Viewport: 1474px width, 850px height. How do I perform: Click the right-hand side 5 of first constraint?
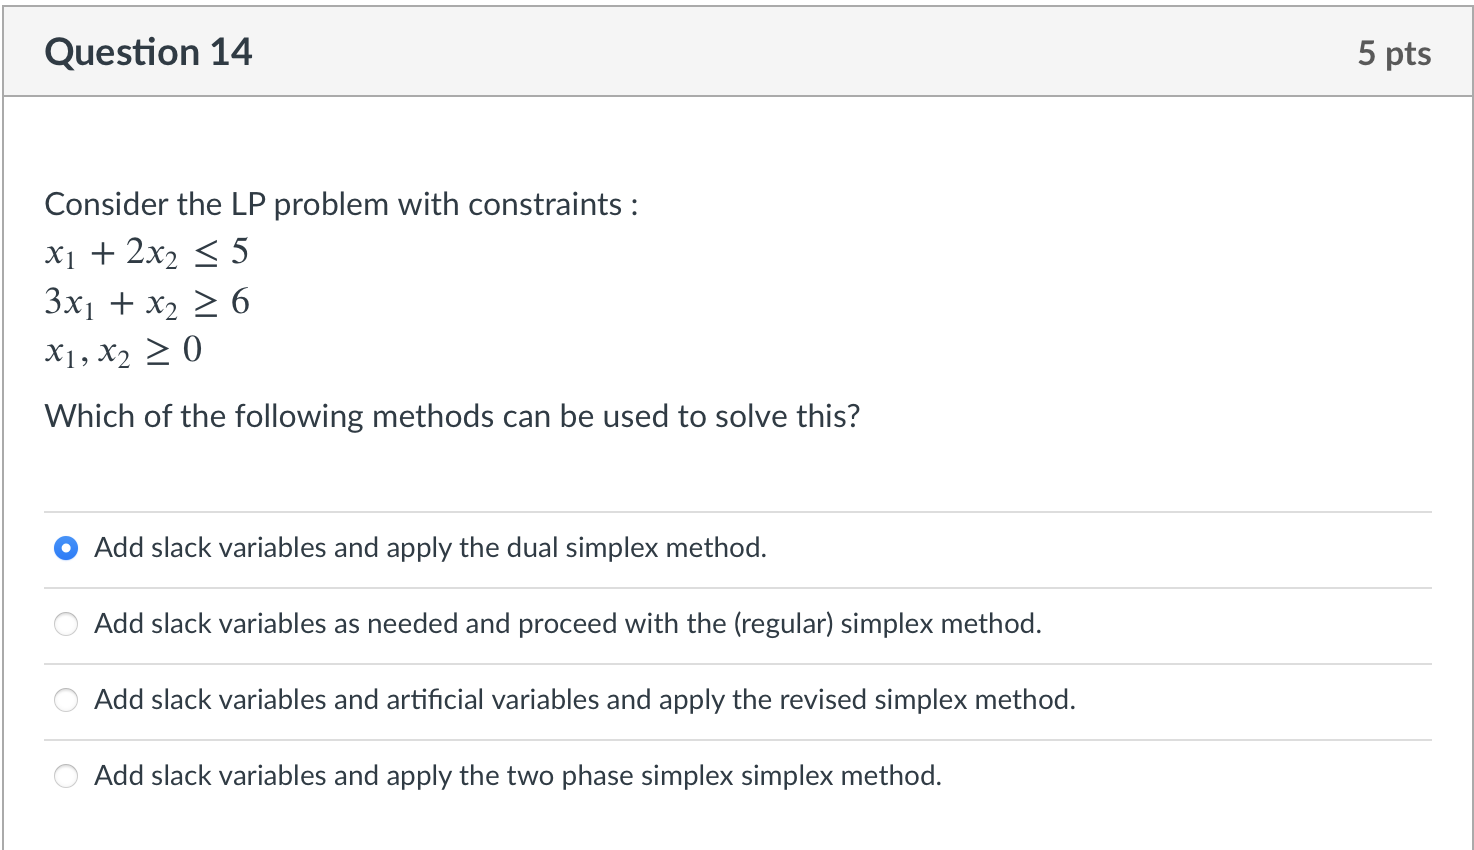(x=240, y=252)
